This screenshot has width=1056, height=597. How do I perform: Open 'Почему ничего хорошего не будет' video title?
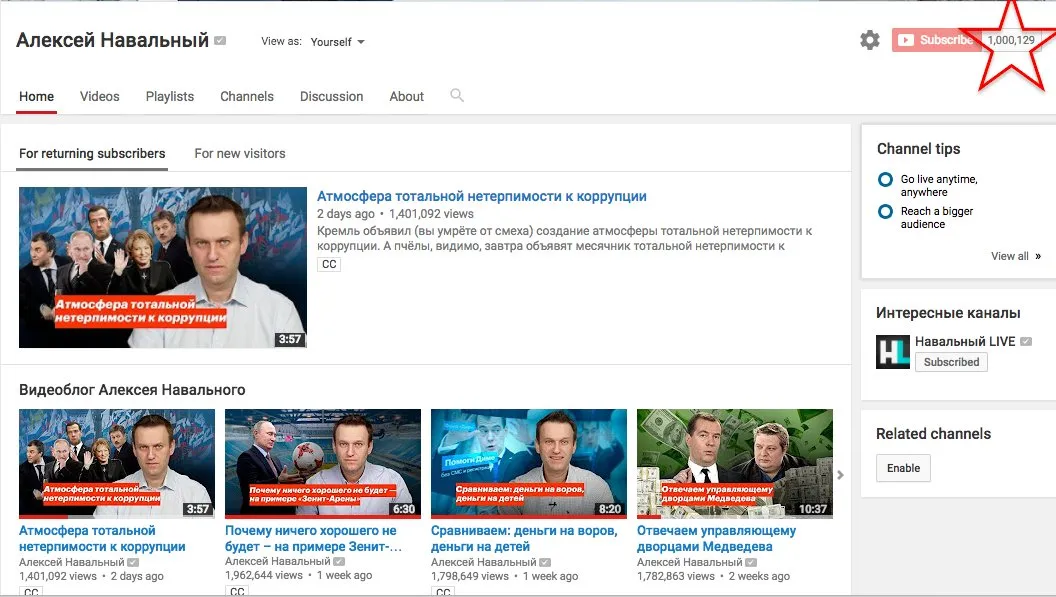pos(313,538)
